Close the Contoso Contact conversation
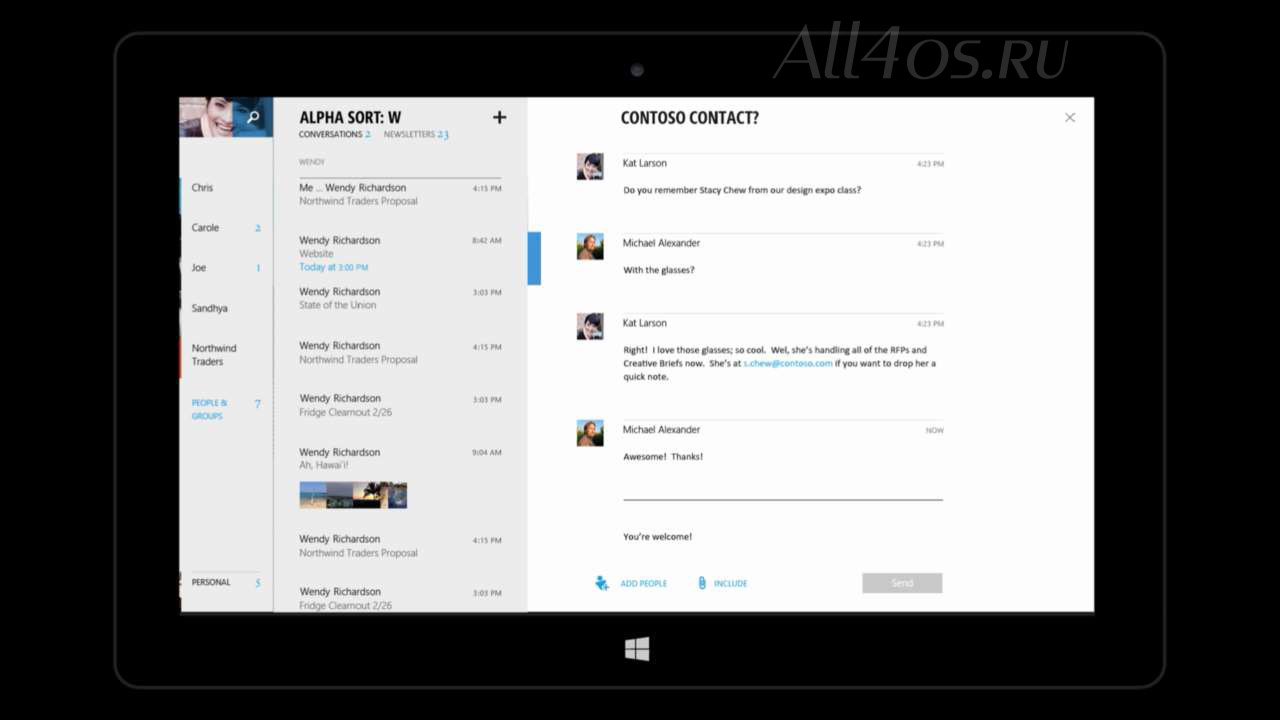1280x720 pixels. (x=1070, y=117)
